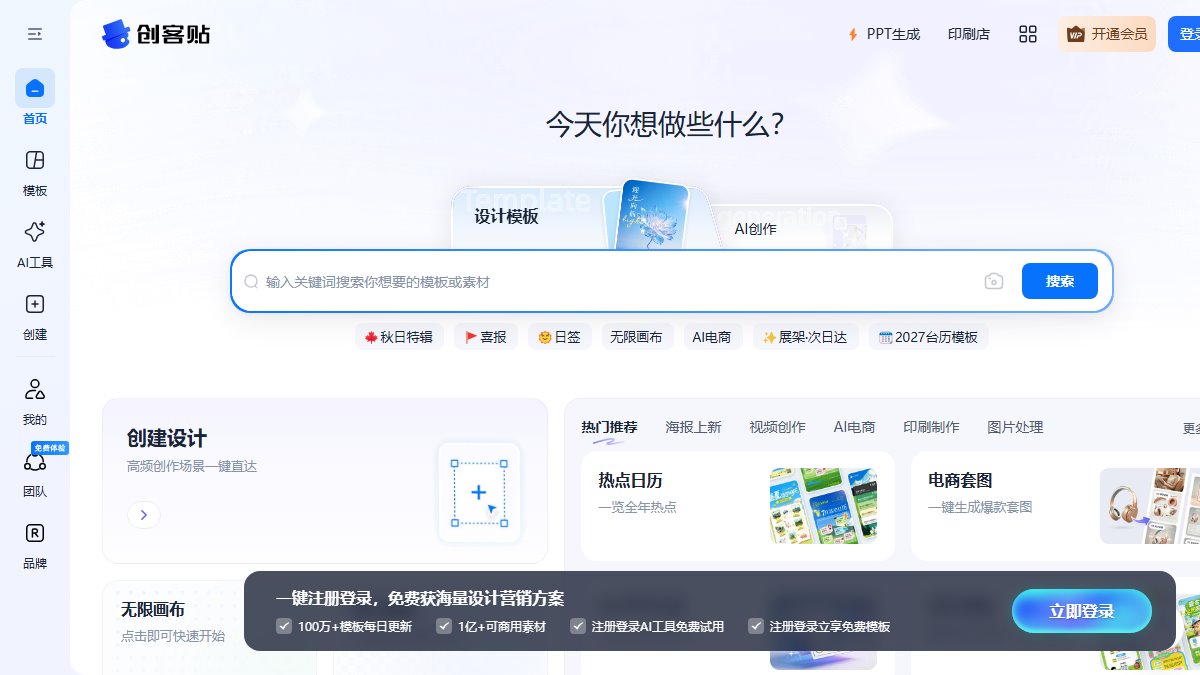
Task: Select the 设计模板 tab
Action: tap(506, 217)
